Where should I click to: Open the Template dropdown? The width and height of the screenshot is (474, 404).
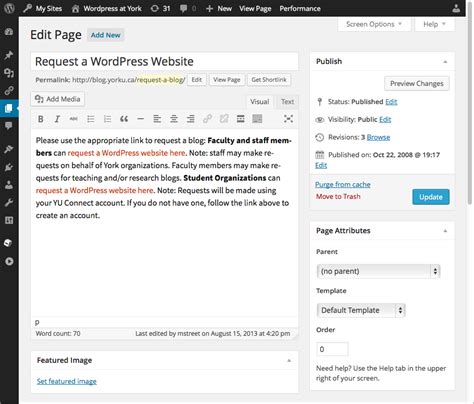point(361,310)
